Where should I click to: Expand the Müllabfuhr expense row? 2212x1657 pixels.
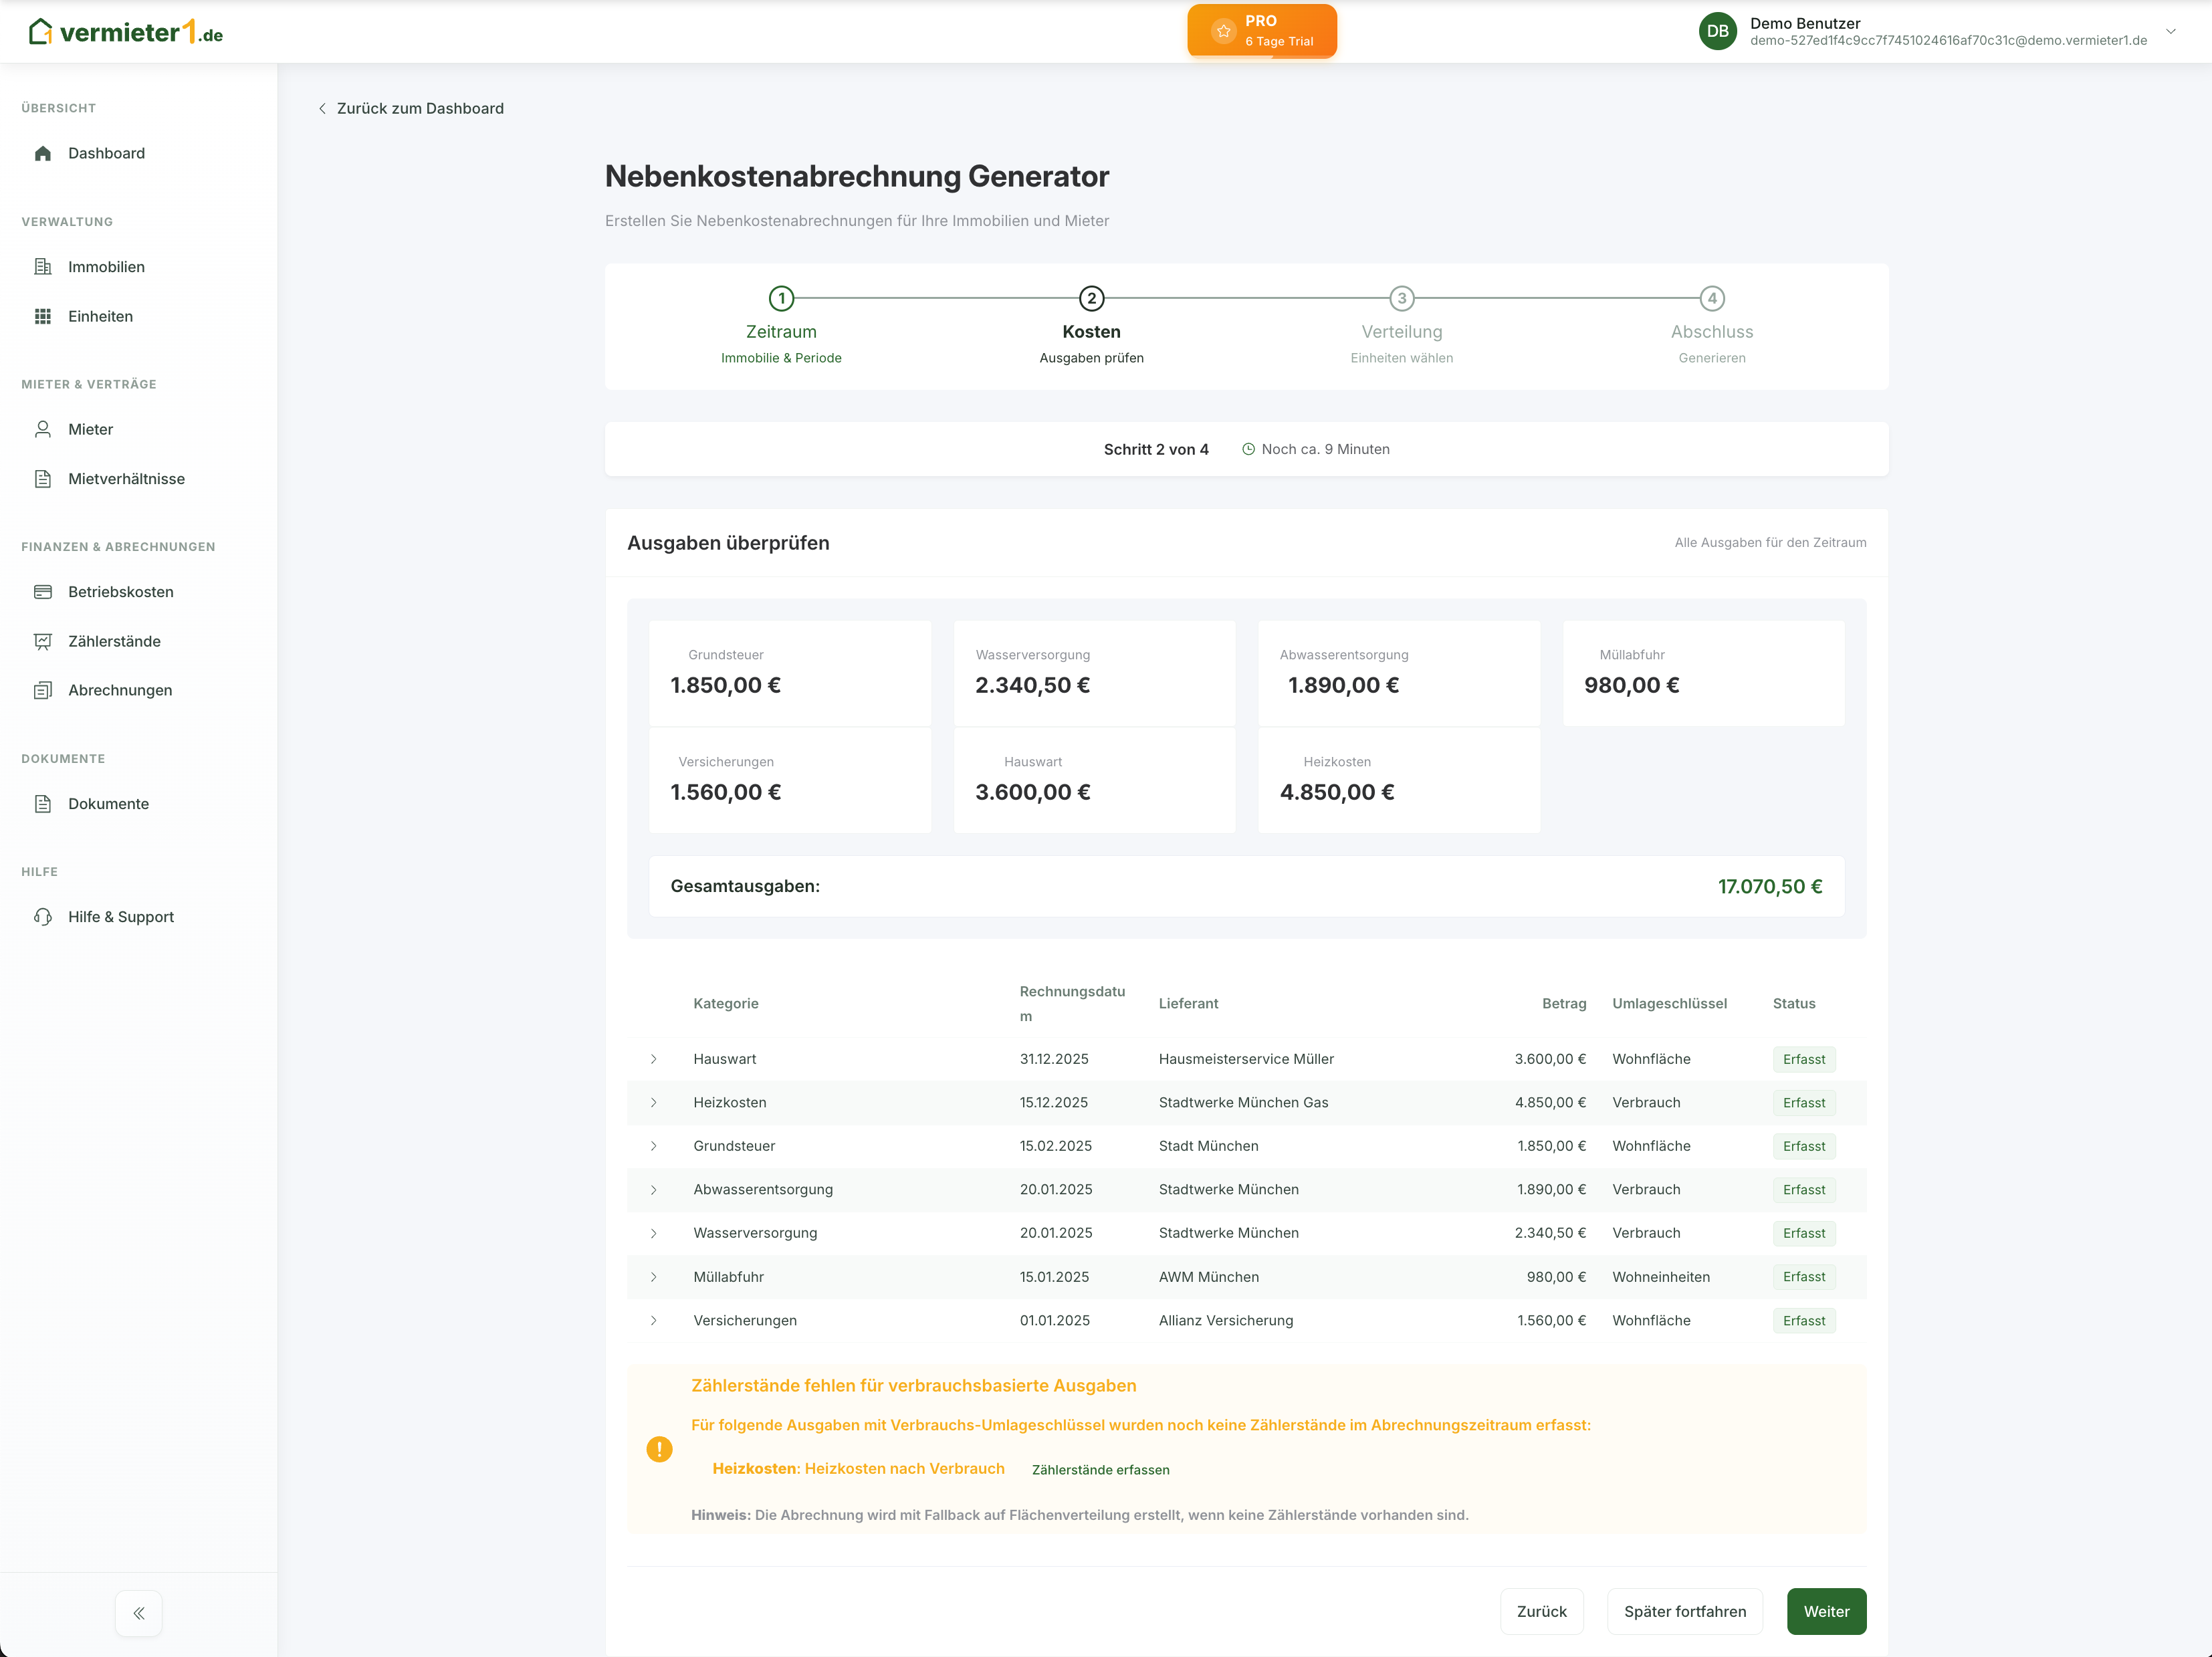(x=655, y=1276)
